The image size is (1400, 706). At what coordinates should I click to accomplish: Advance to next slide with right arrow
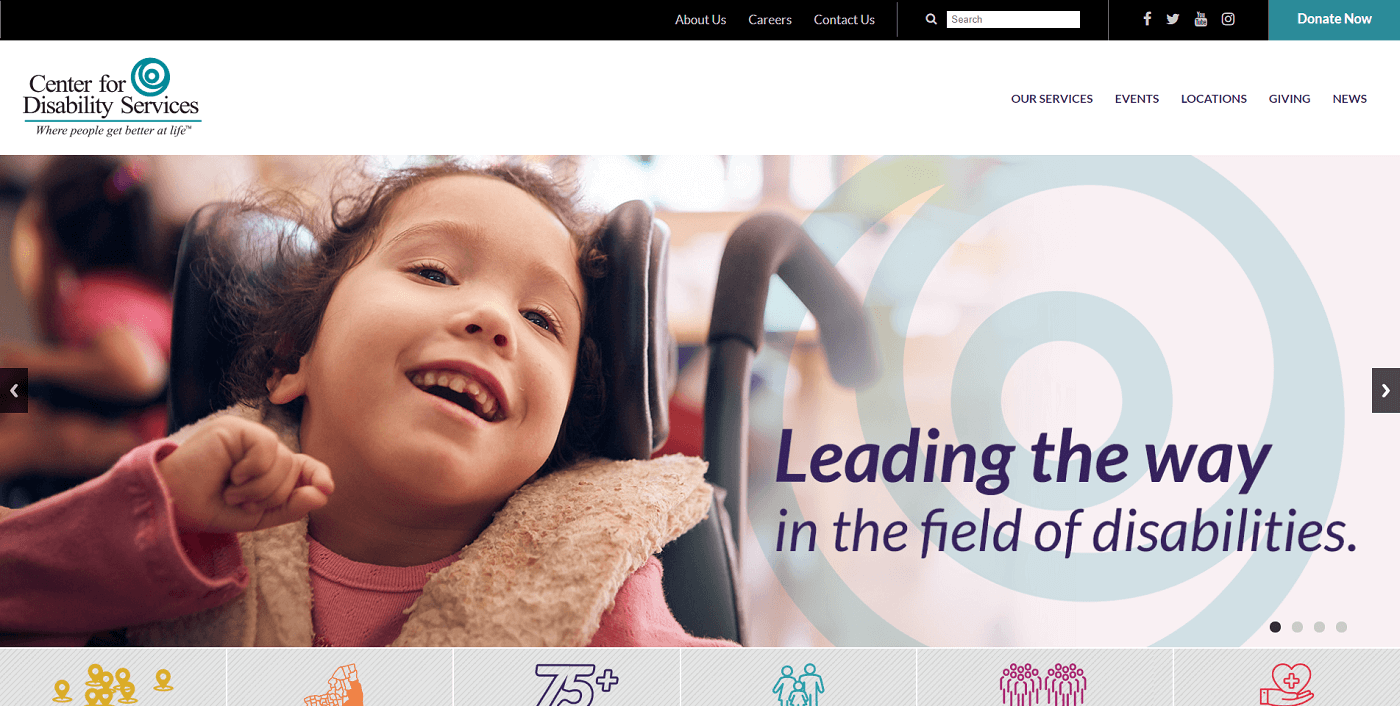(x=1386, y=391)
